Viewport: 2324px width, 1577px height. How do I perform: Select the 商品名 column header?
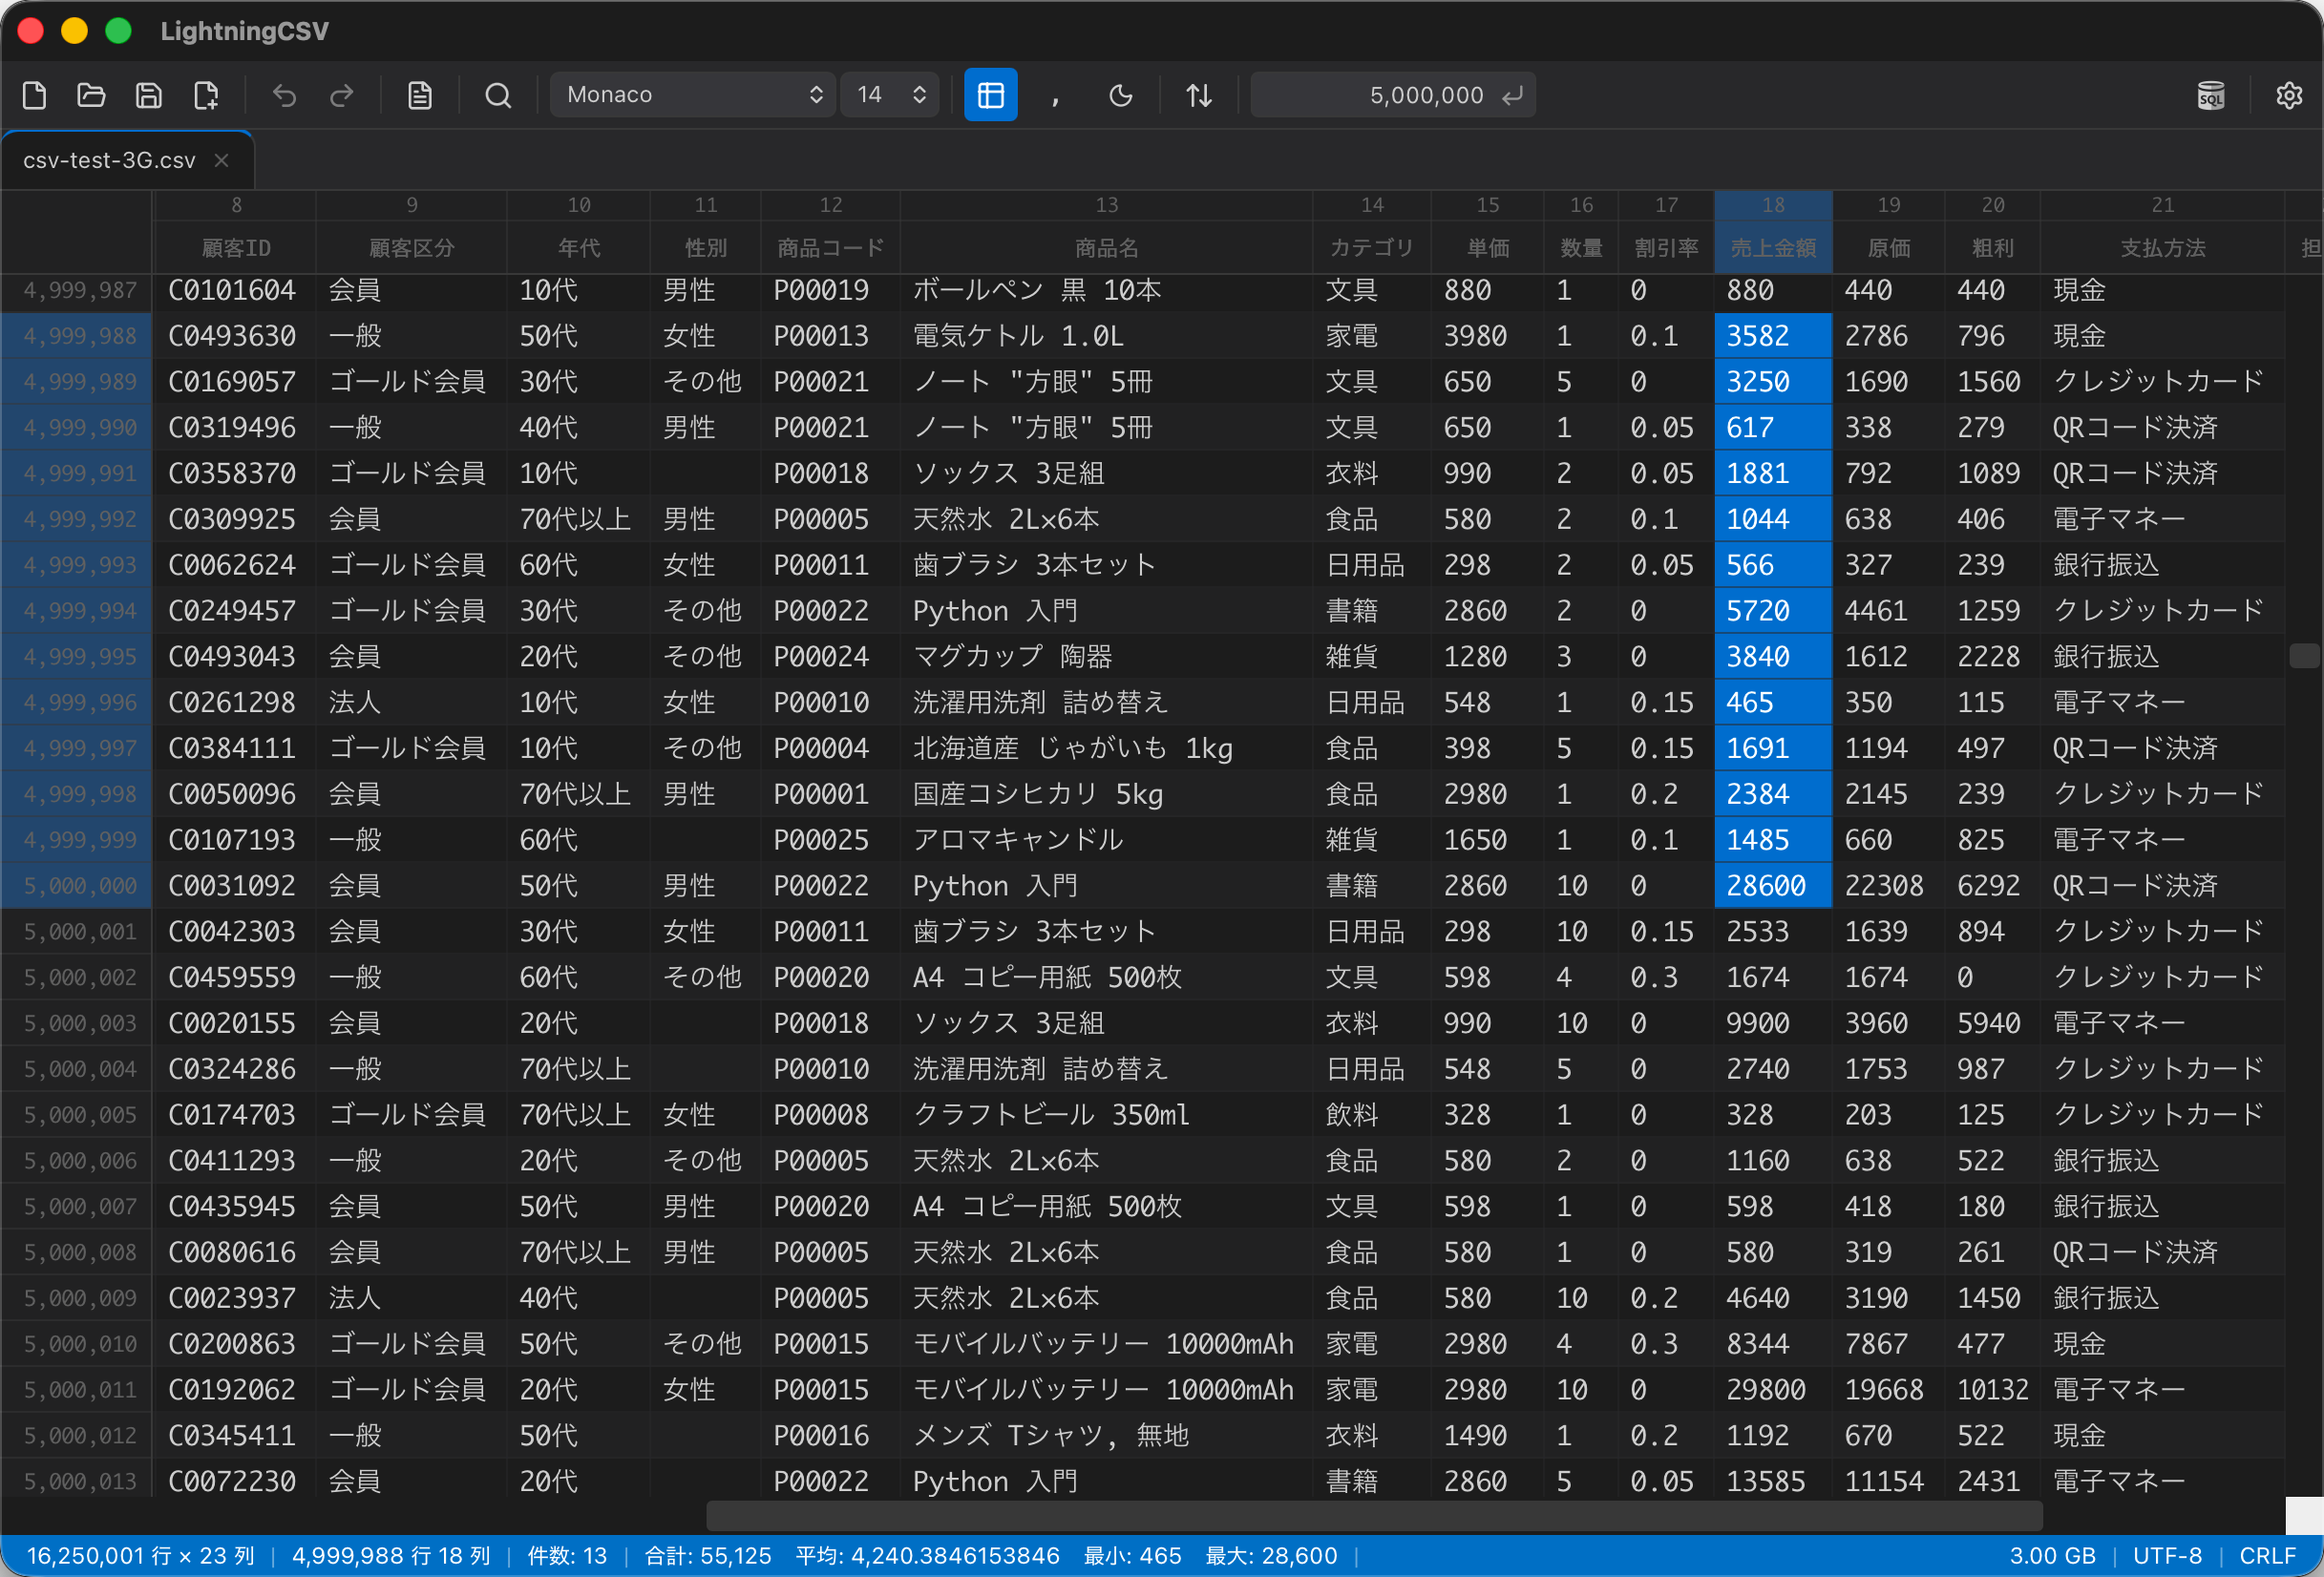click(x=1106, y=247)
